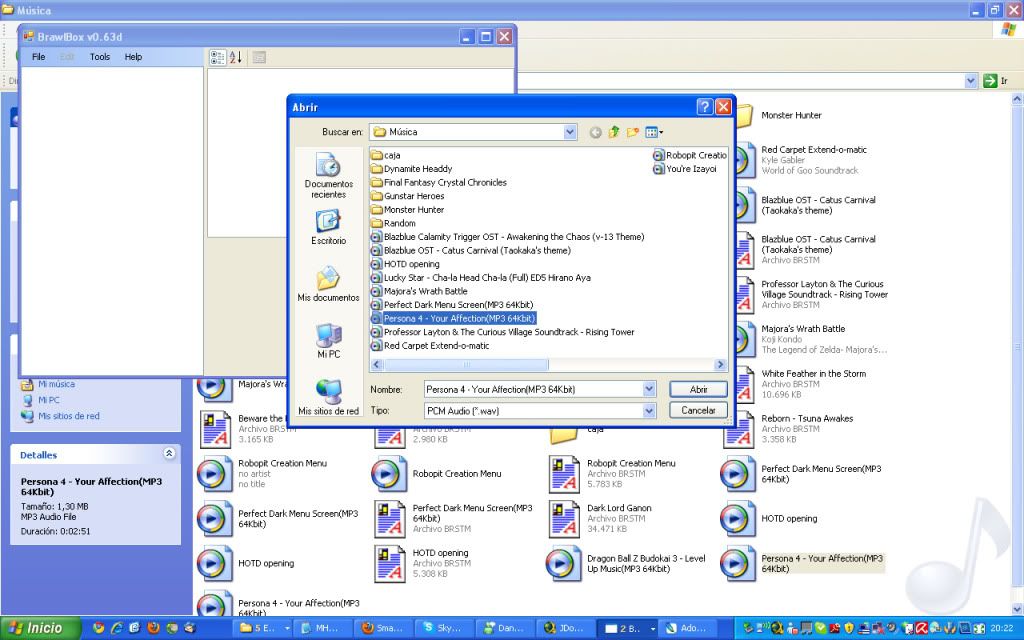Open the BrawlBox Tools menu
Viewport: 1024px width, 640px height.
pos(100,57)
